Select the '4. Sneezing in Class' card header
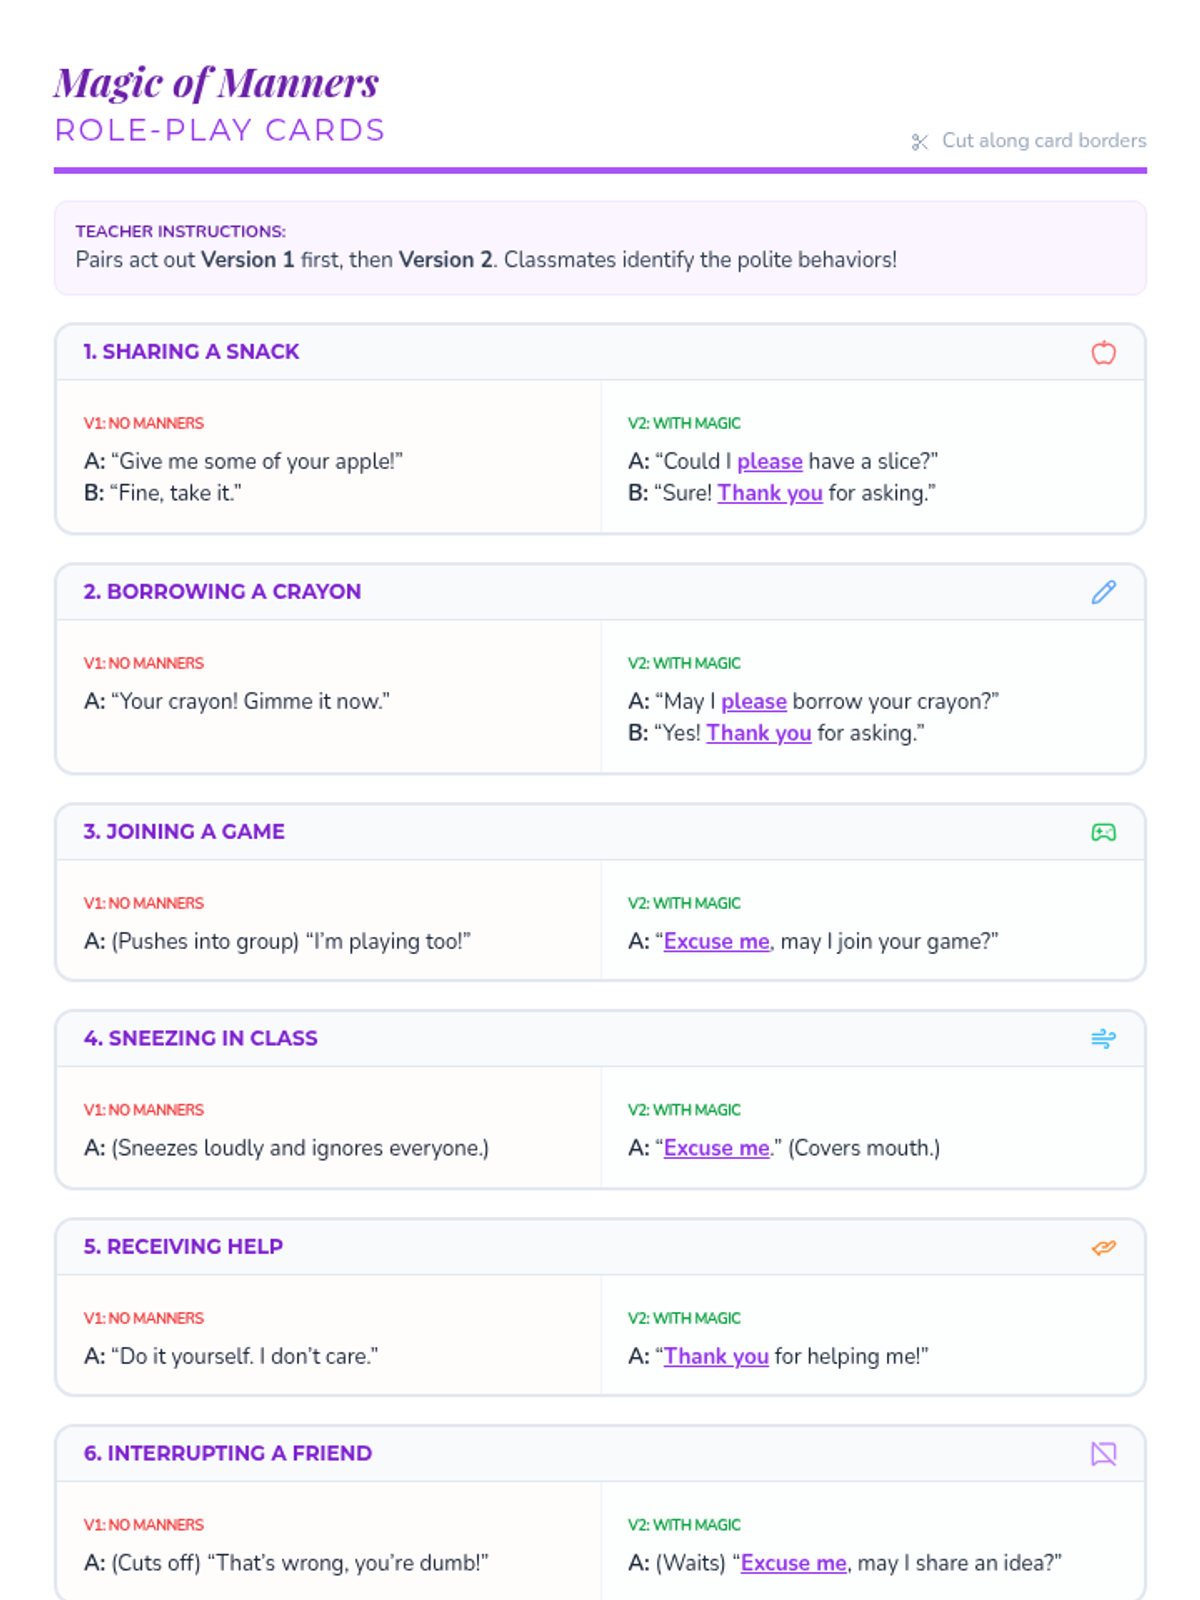The height and width of the screenshot is (1600, 1200). pos(600,1039)
